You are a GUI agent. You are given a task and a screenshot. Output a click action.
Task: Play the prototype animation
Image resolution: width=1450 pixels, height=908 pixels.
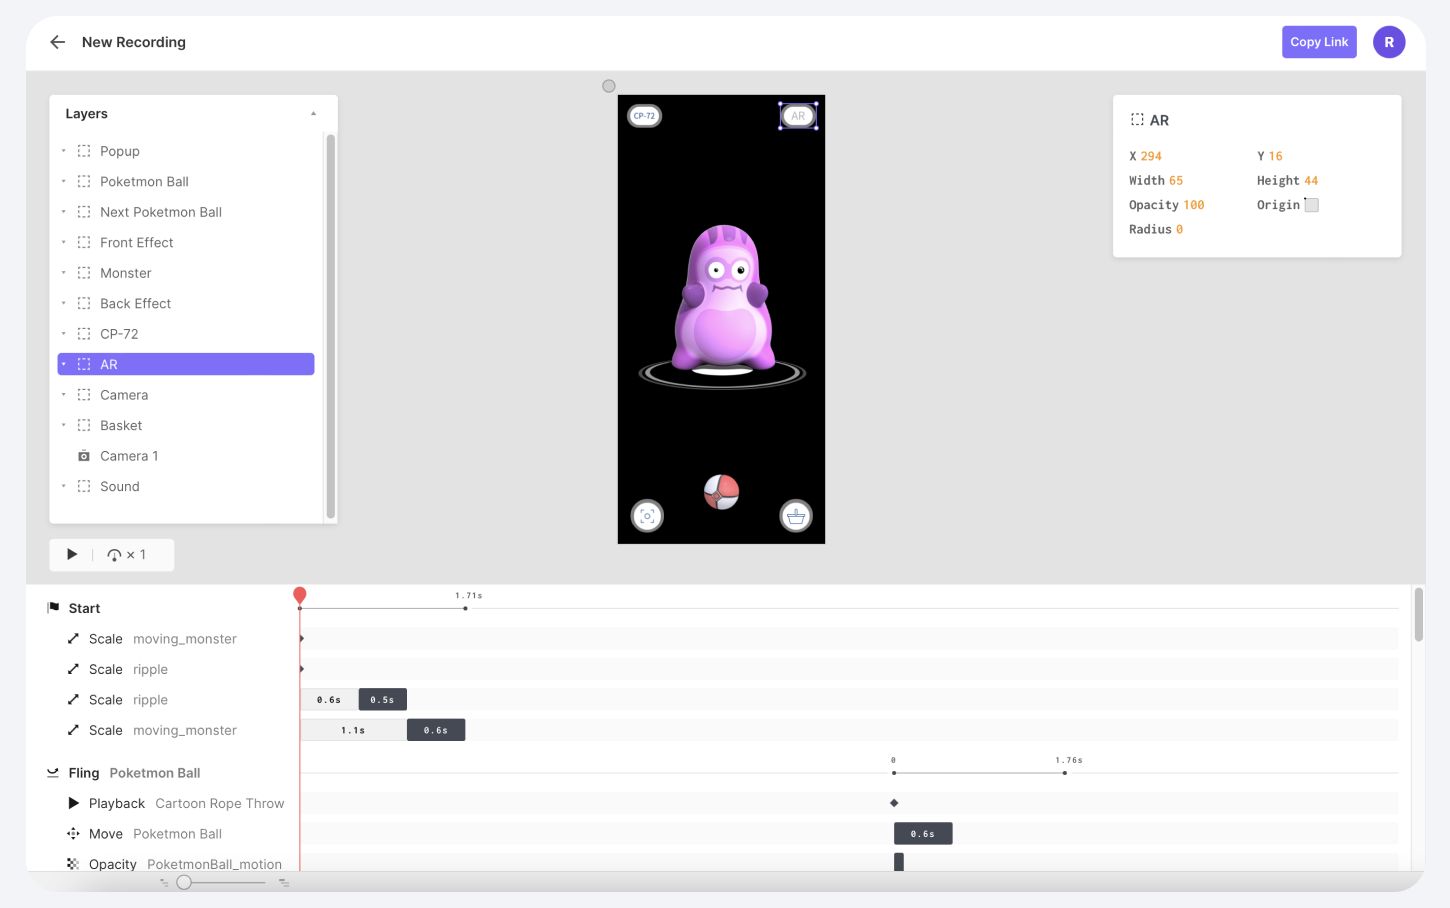click(x=72, y=554)
